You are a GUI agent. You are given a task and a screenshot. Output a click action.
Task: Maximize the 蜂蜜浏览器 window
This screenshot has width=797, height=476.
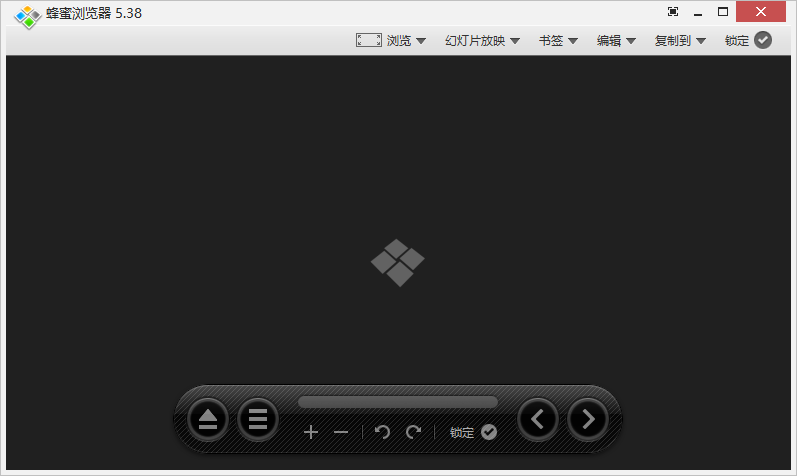point(723,12)
